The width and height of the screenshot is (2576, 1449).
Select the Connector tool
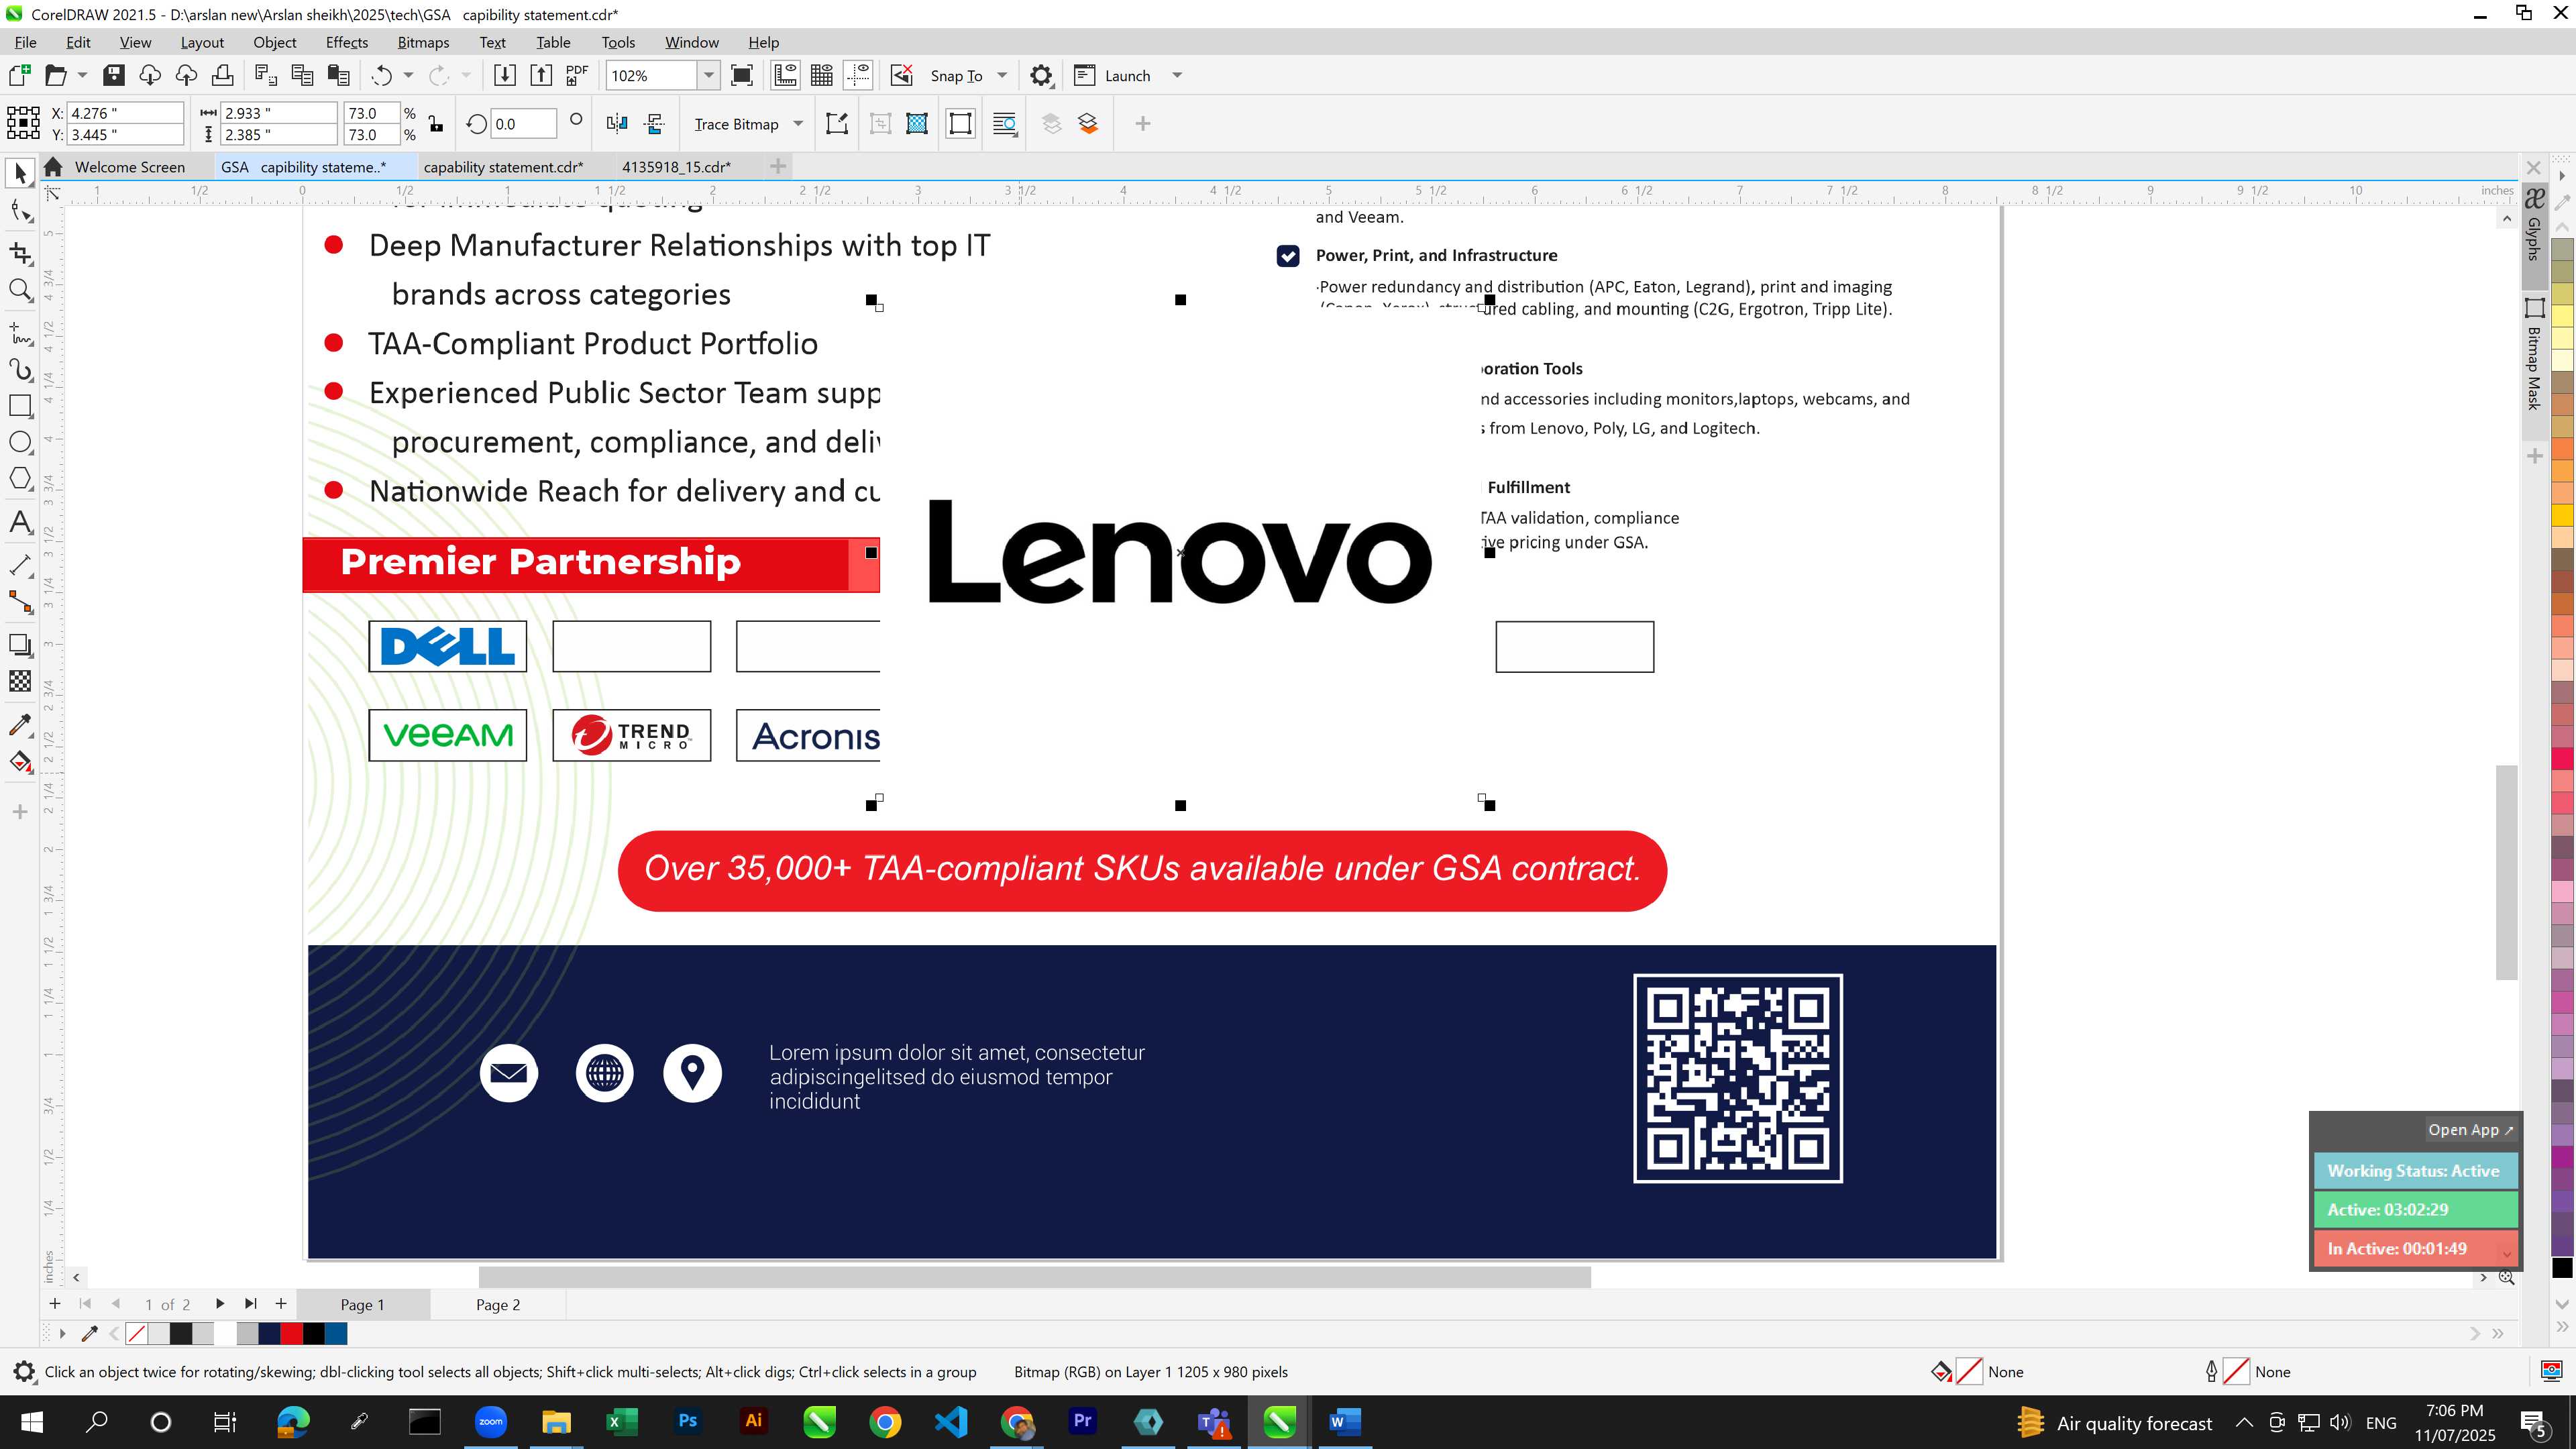click(20, 602)
